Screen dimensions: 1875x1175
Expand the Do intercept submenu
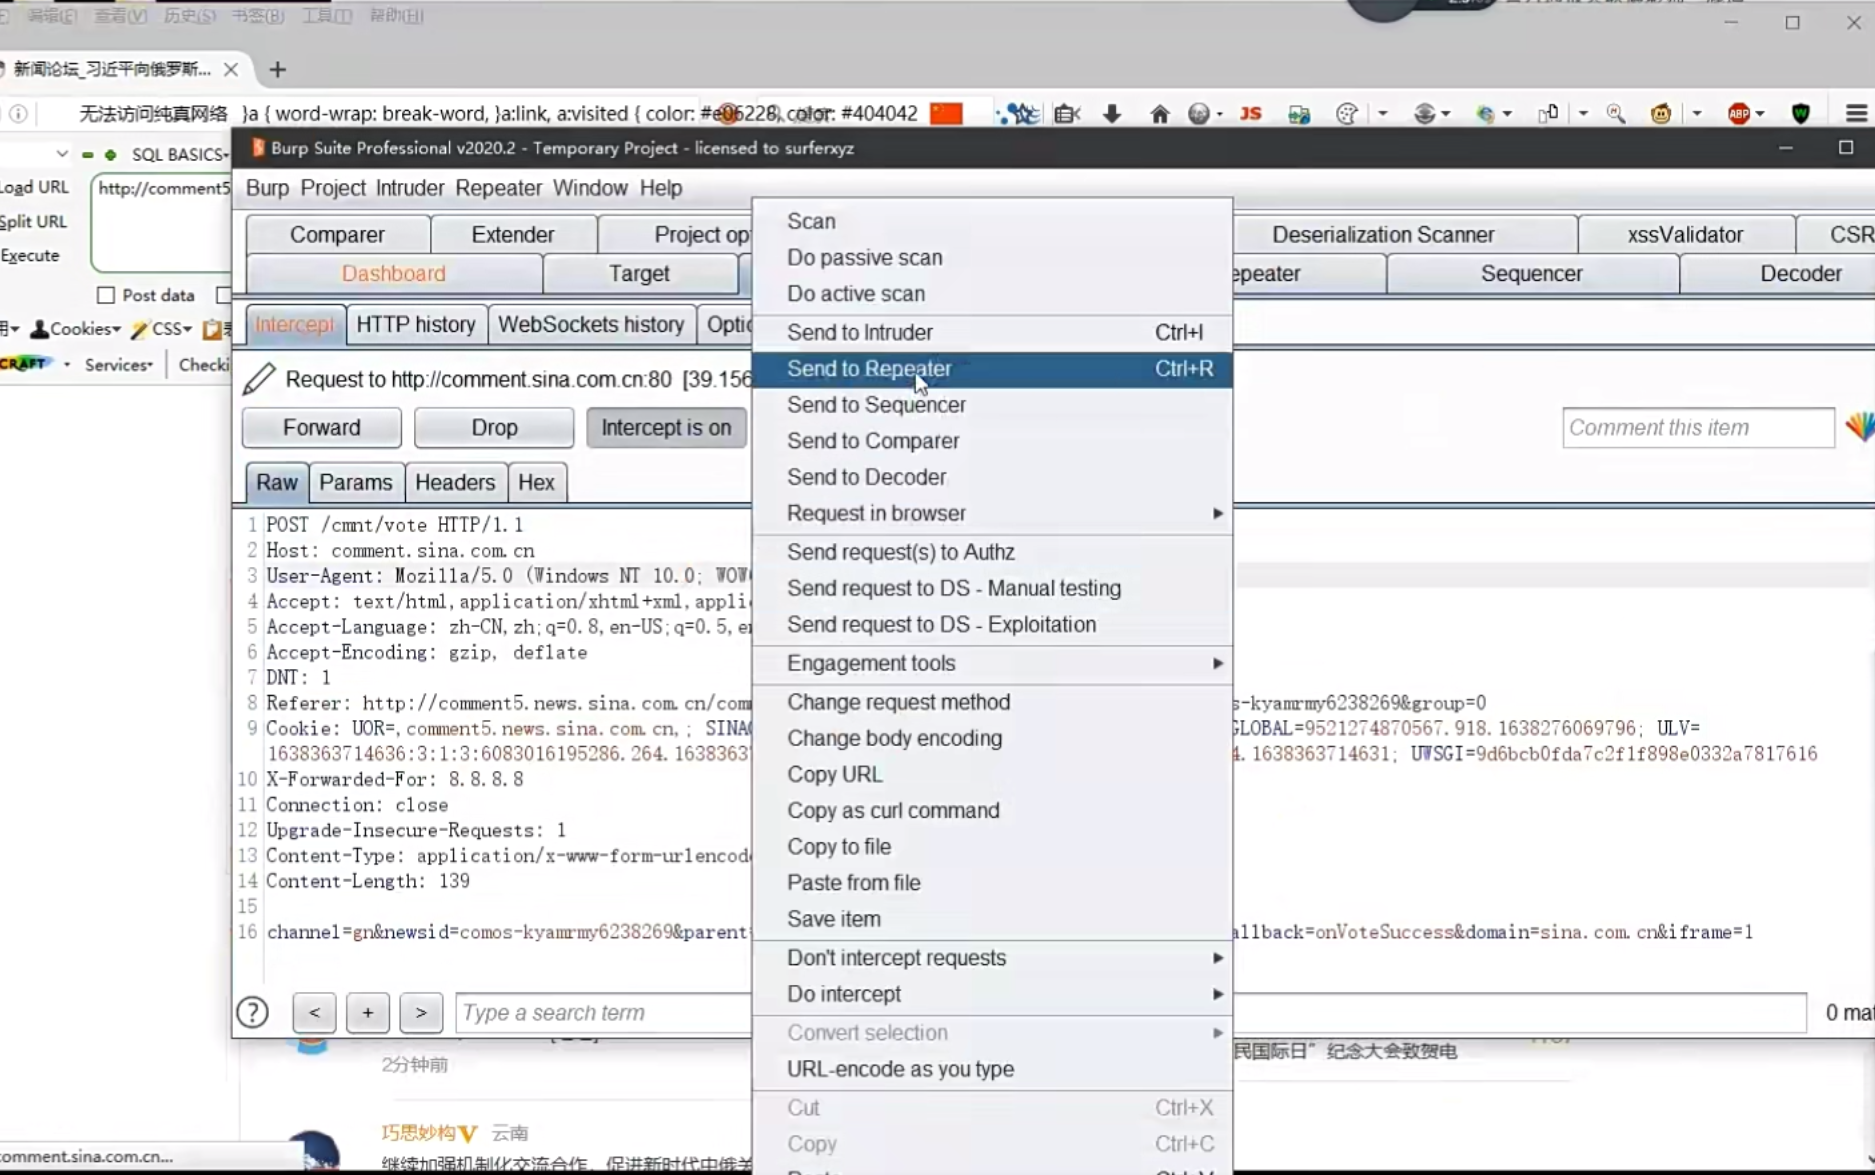[992, 994]
